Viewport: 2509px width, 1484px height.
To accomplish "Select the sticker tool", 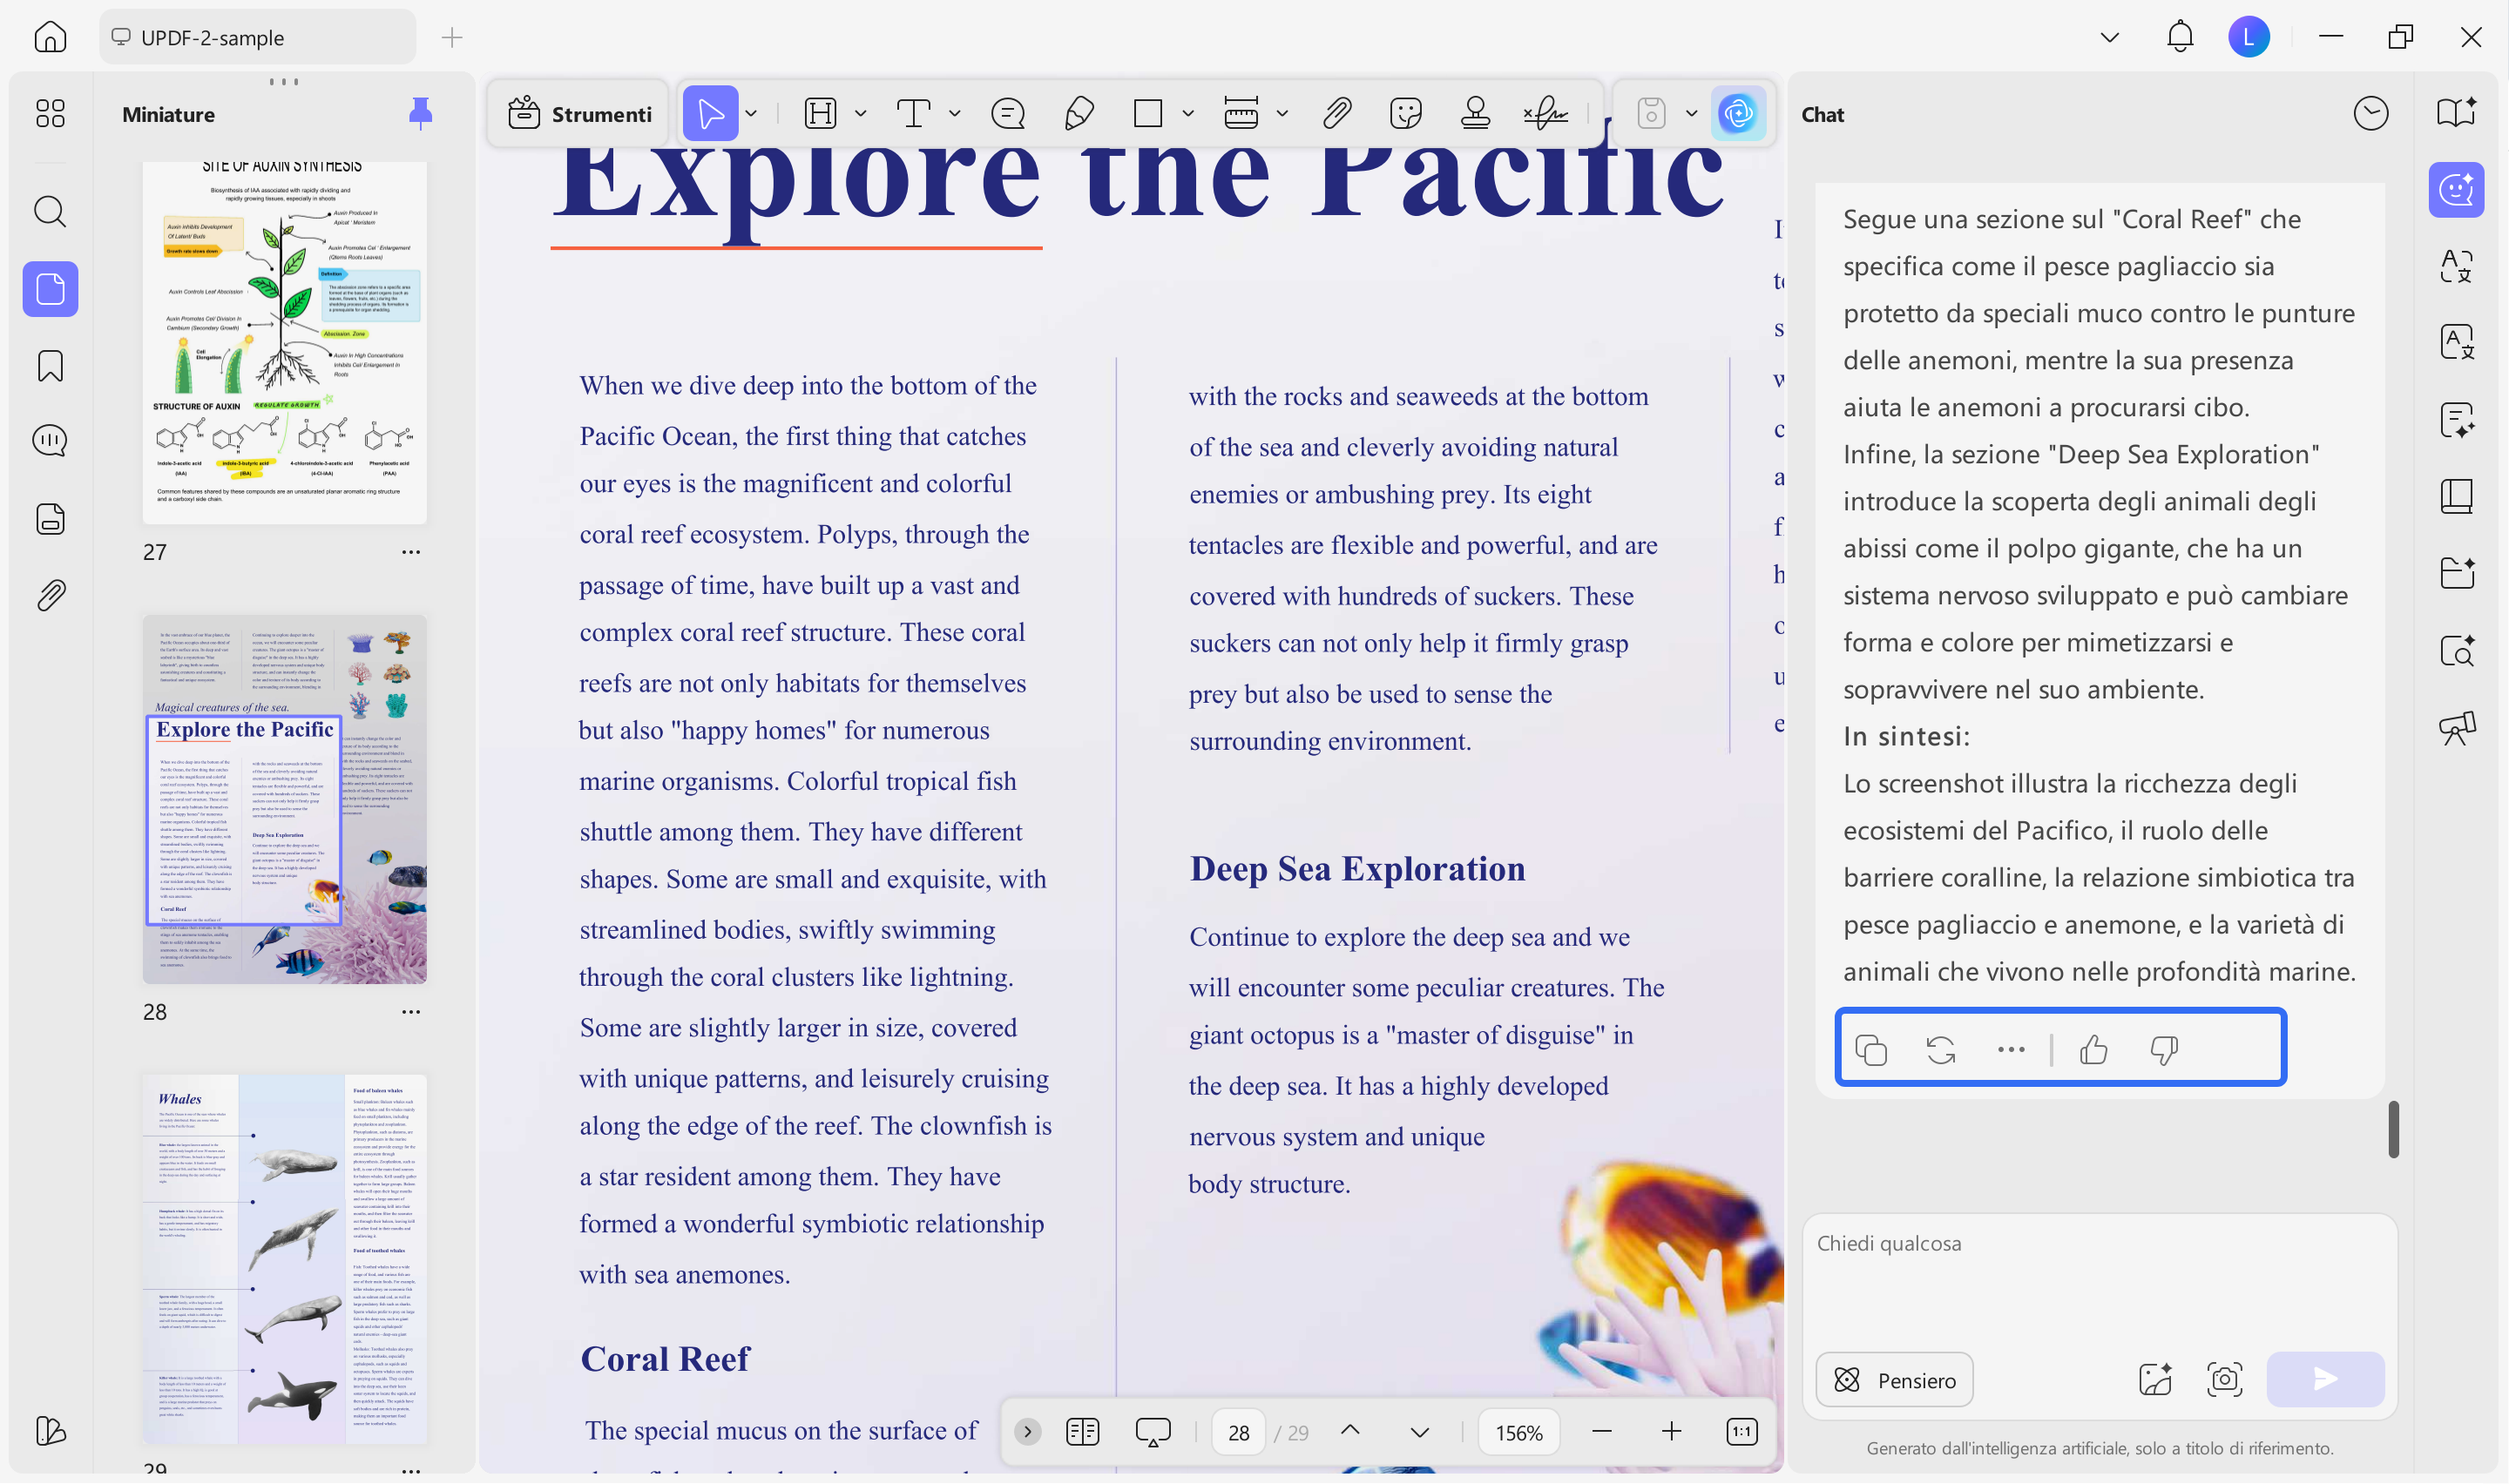I will tap(1406, 113).
